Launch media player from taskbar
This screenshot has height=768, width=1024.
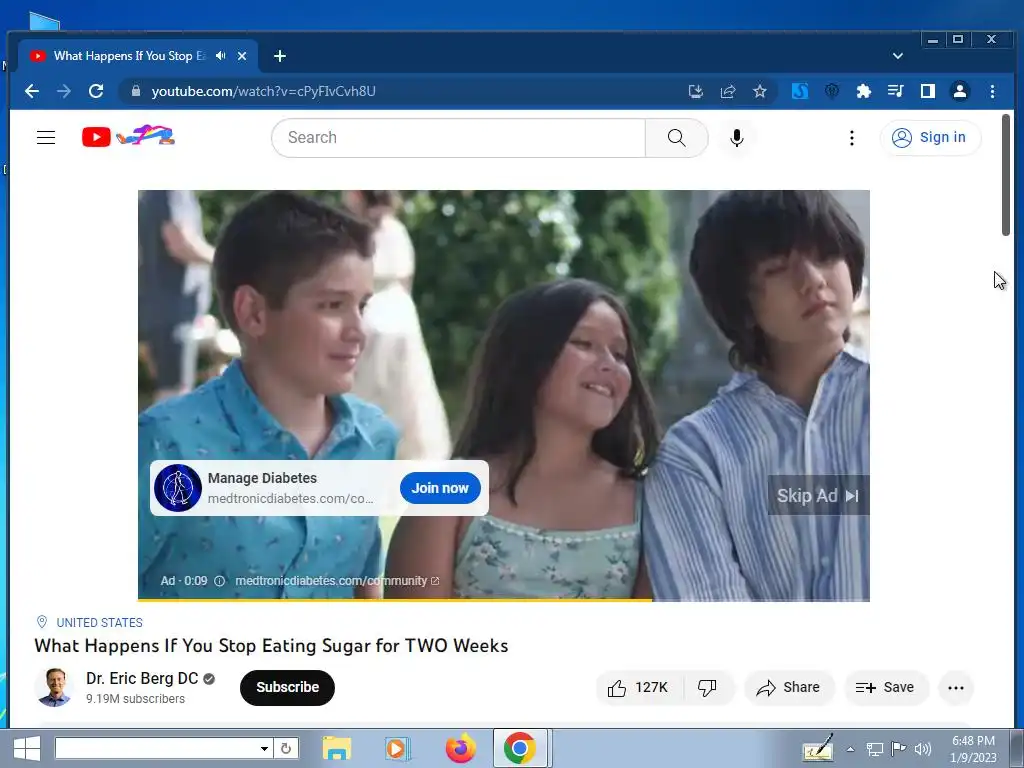point(396,748)
